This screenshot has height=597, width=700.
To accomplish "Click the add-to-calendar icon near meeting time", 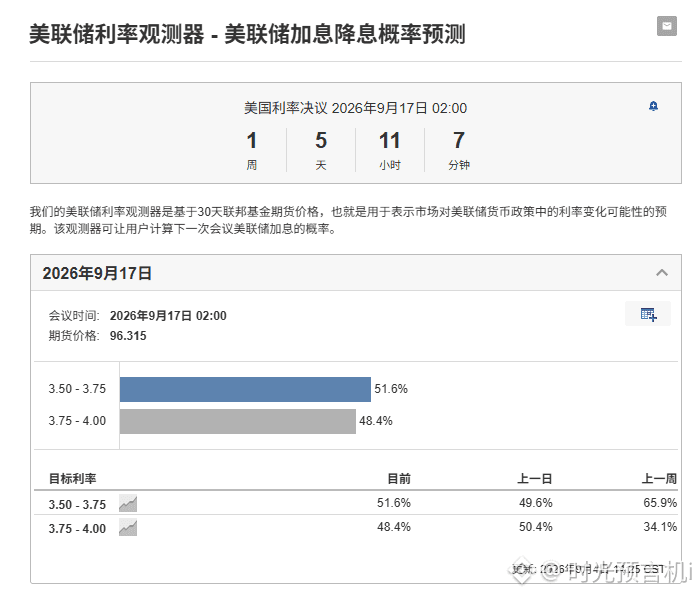I will click(x=648, y=314).
